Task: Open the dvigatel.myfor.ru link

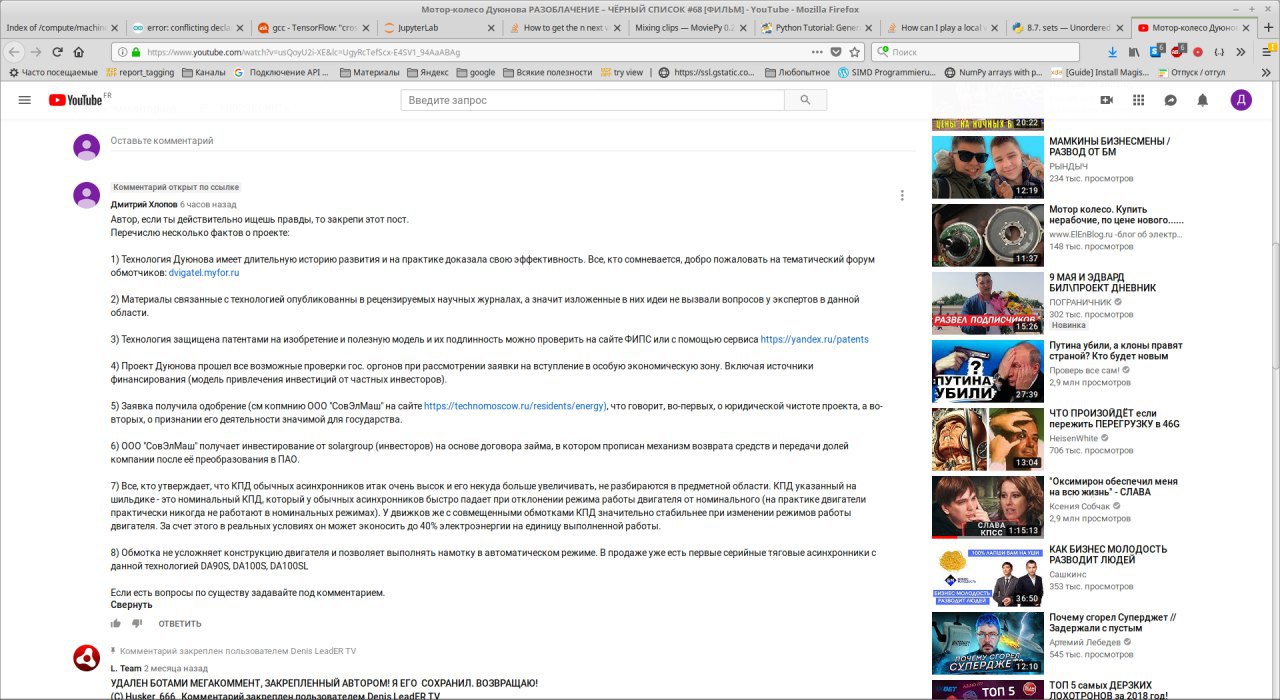Action: click(204, 272)
